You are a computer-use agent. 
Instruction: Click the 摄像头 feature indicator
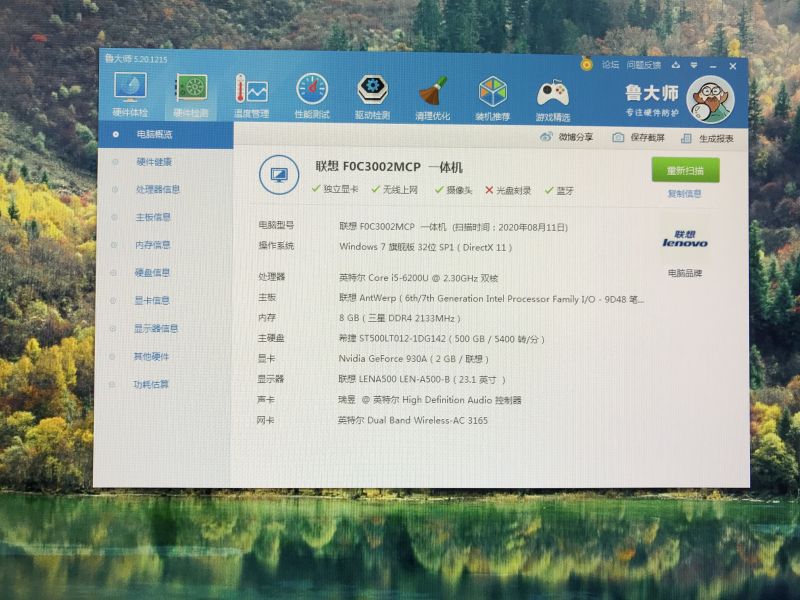pos(454,190)
